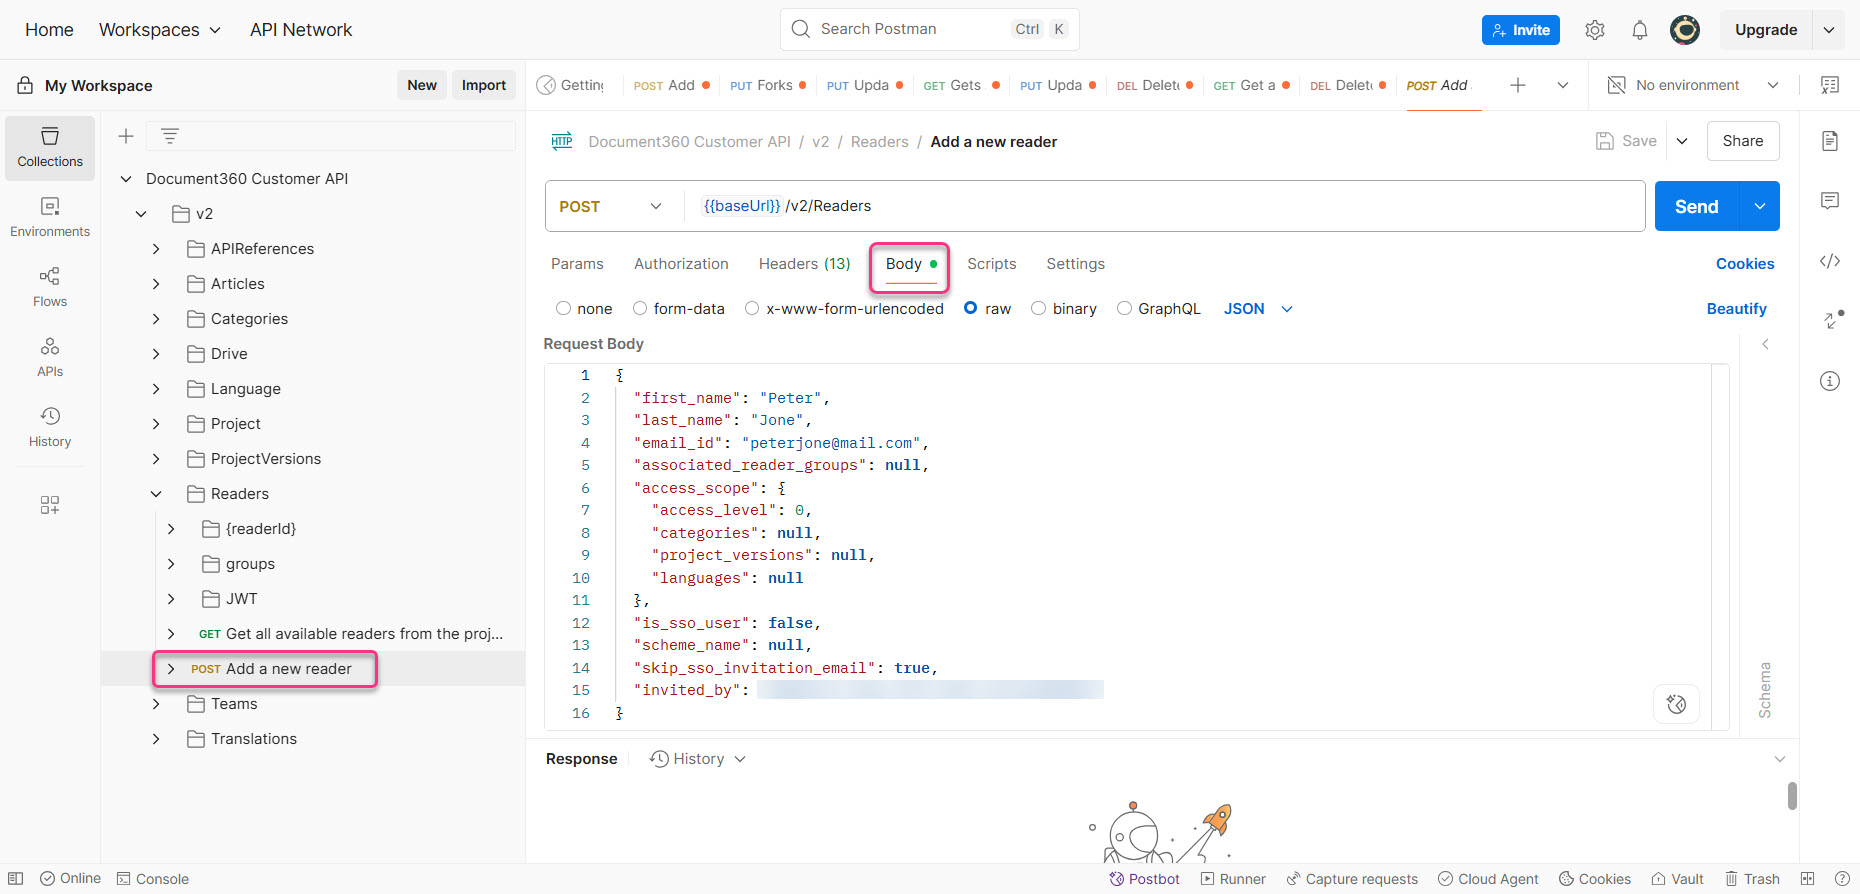This screenshot has width=1860, height=894.
Task: Click the filter icon in collections search
Action: (170, 136)
